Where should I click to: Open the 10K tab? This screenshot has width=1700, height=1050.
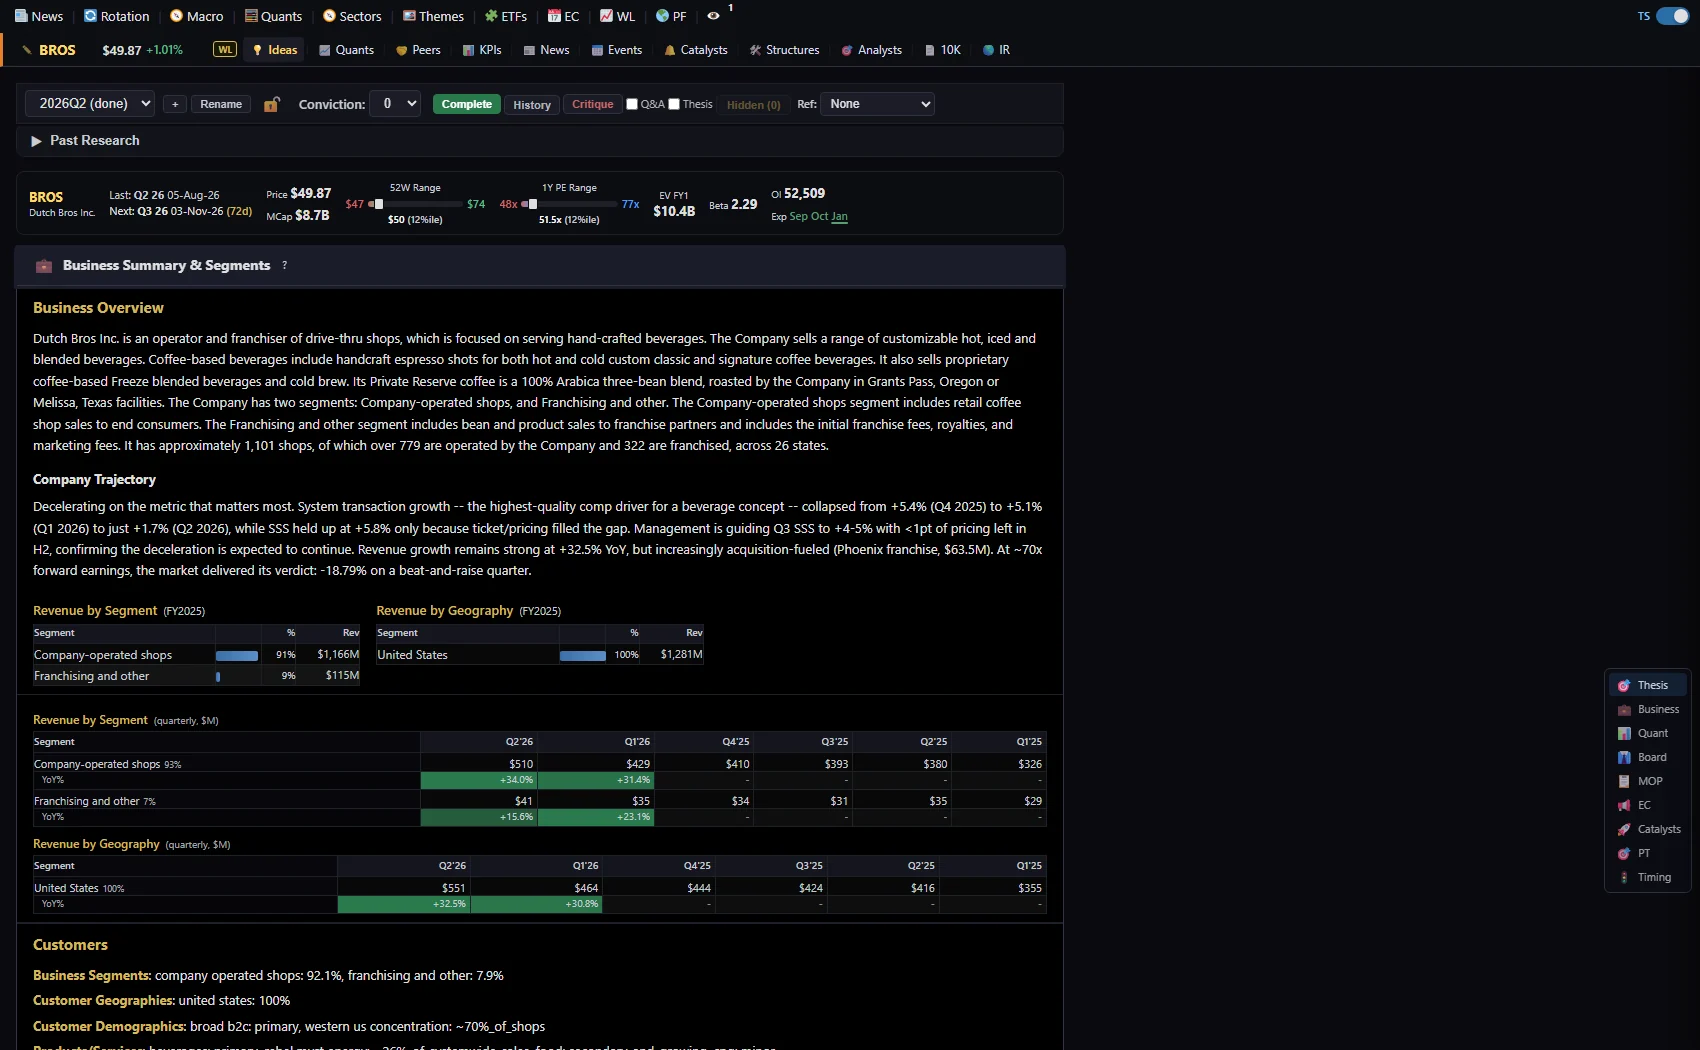point(942,50)
